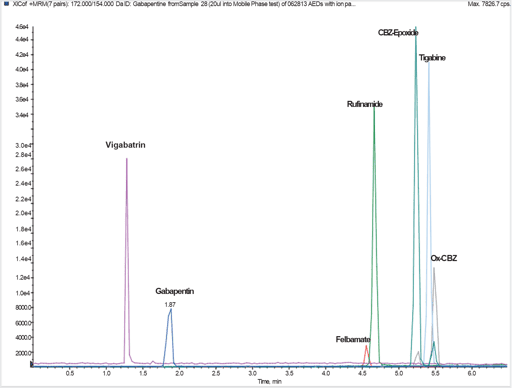Click the 3.0 time axis tick label
The width and height of the screenshot is (514, 388).
[252, 373]
